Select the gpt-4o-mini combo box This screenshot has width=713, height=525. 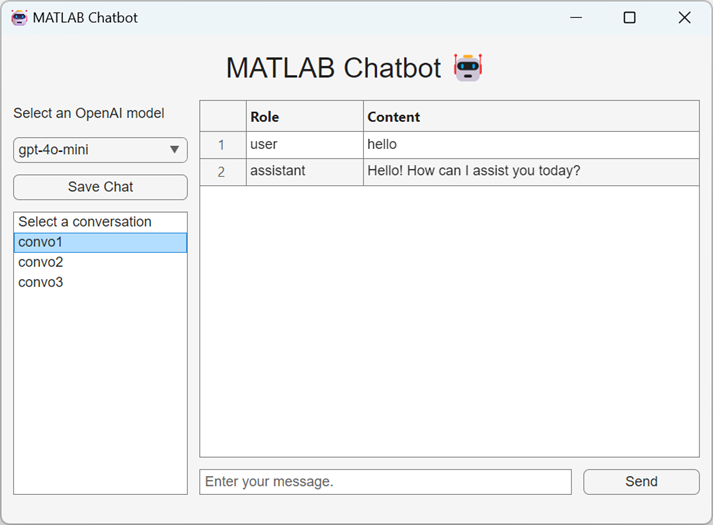point(90,150)
